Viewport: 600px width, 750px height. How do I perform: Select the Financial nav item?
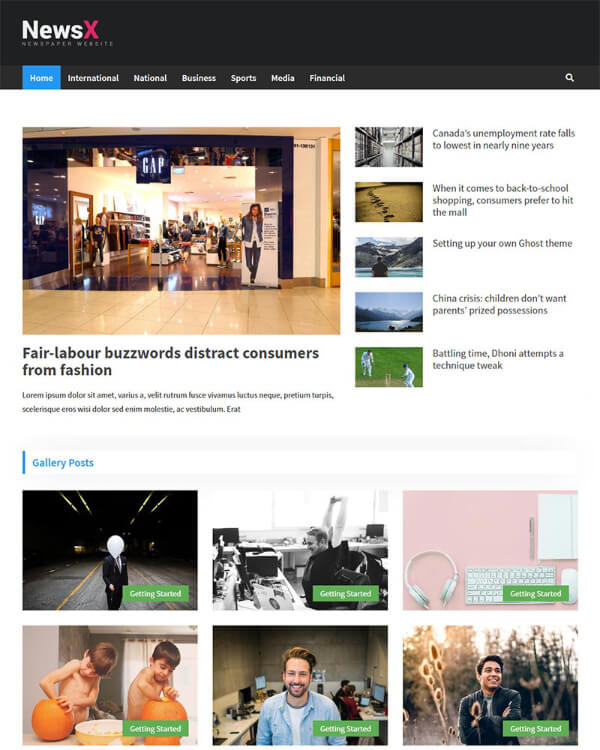(327, 78)
